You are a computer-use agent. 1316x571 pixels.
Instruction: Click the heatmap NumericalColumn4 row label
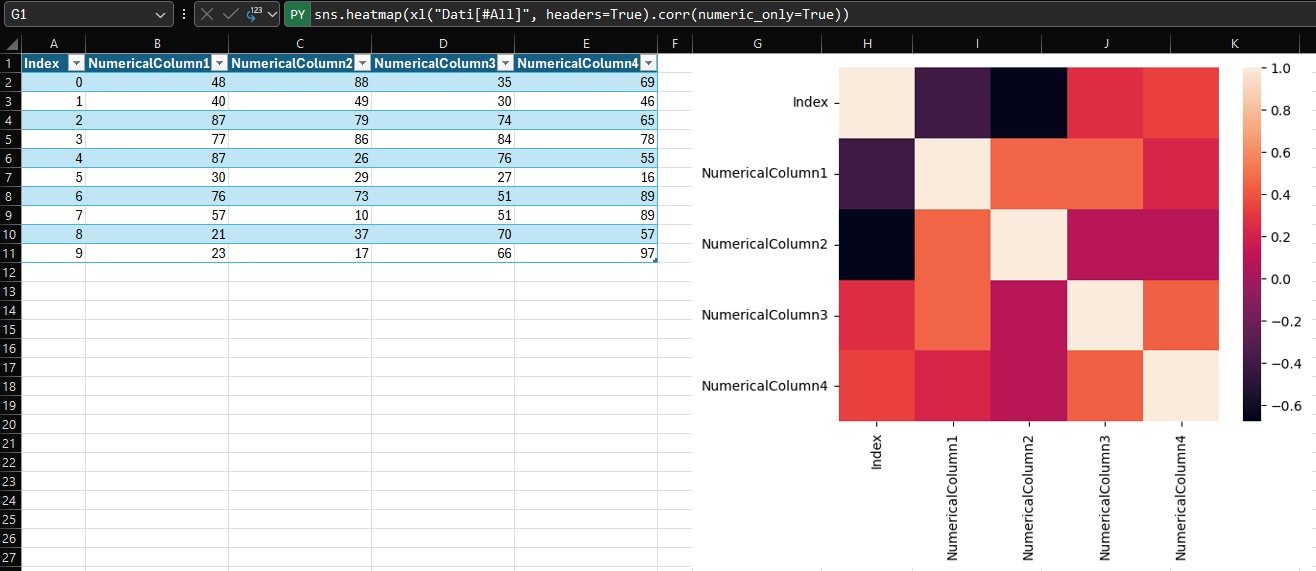765,386
